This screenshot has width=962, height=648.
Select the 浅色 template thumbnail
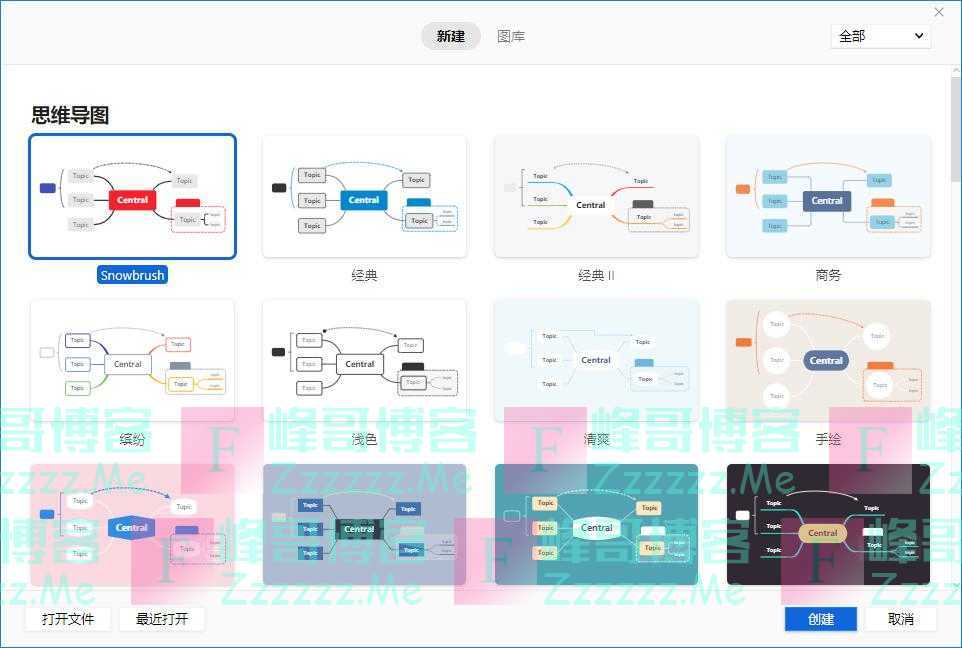pyautogui.click(x=364, y=360)
